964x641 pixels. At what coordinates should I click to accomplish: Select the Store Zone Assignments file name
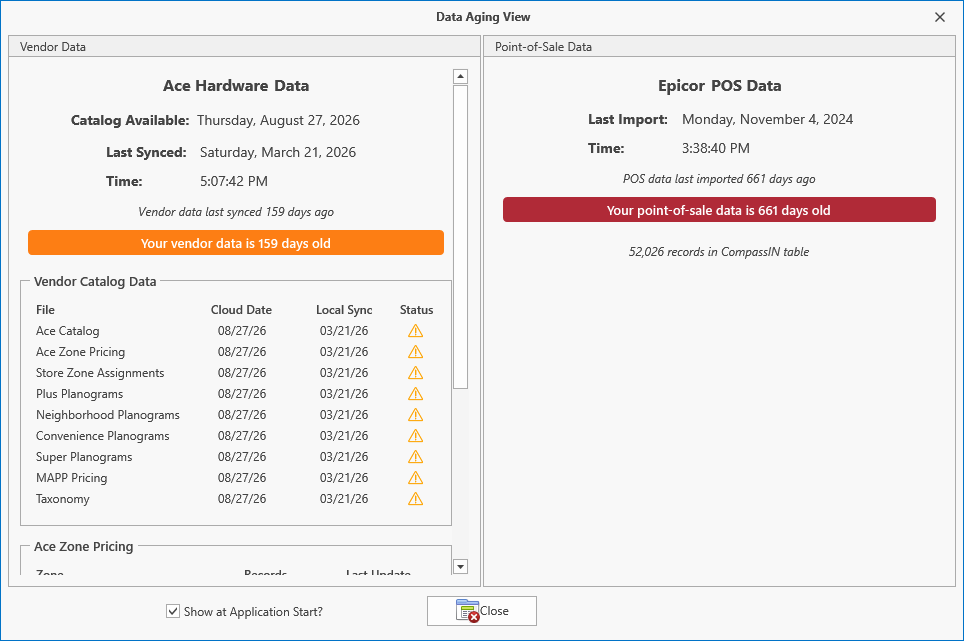coord(100,373)
